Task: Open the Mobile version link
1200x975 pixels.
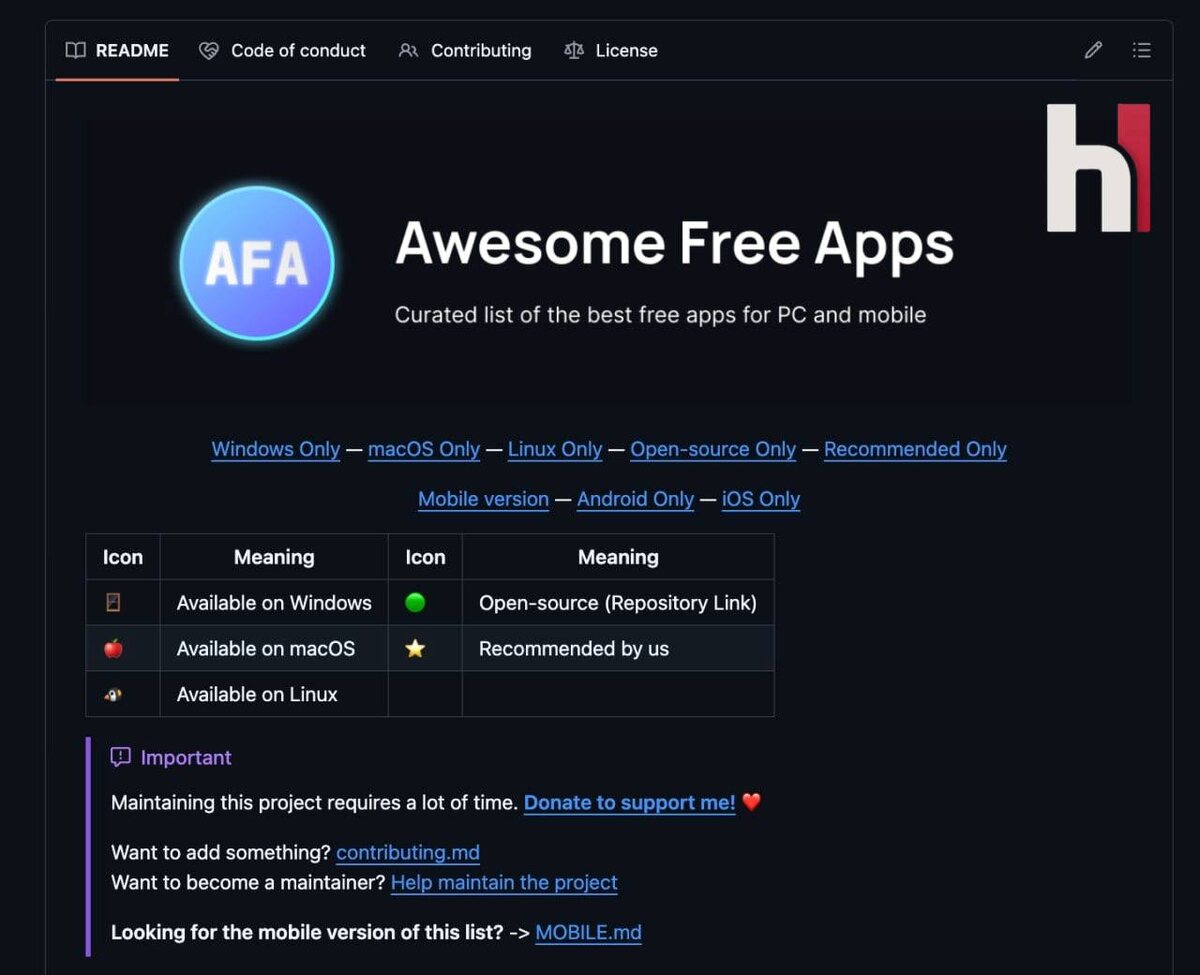Action: click(483, 499)
